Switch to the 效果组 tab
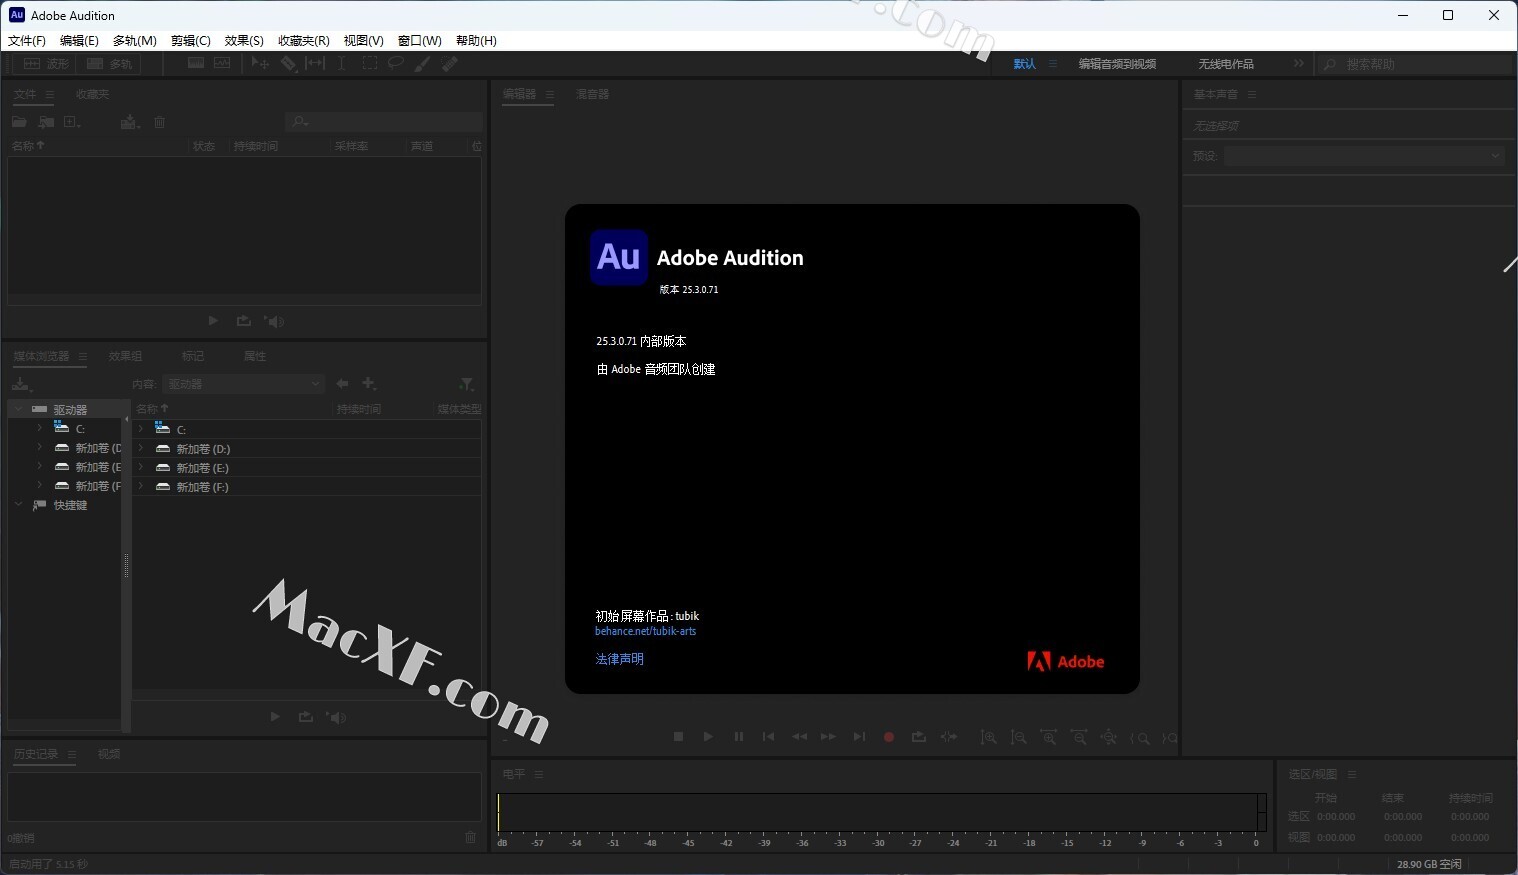 [125, 356]
